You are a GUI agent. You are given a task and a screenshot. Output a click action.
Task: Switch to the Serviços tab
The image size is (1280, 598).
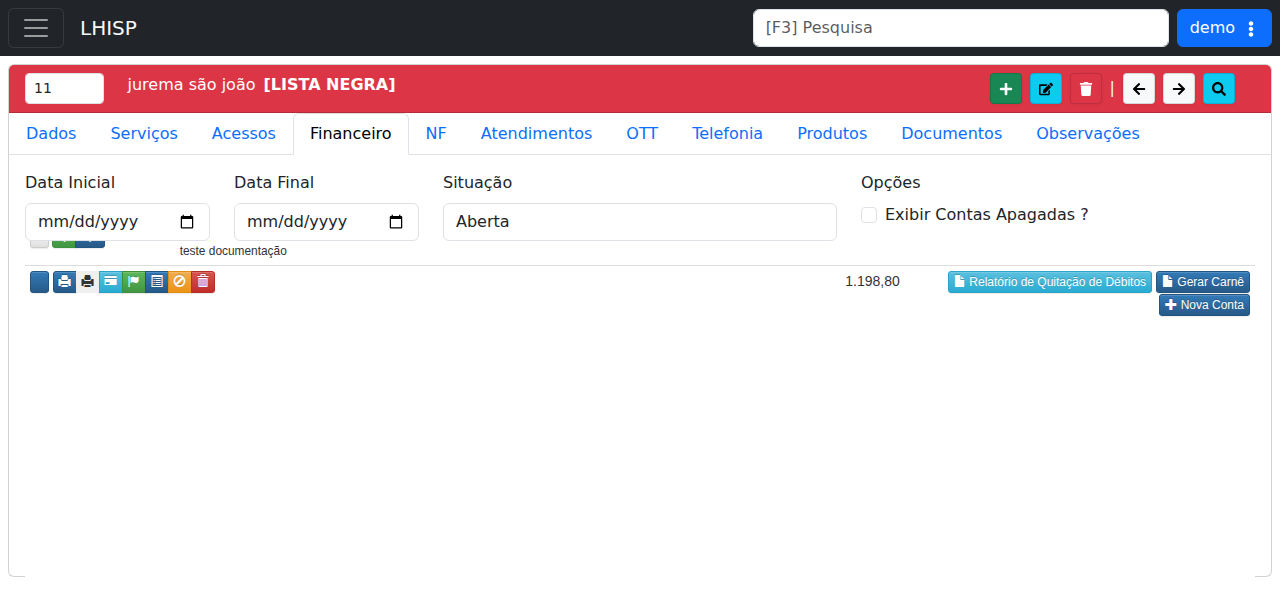click(144, 134)
